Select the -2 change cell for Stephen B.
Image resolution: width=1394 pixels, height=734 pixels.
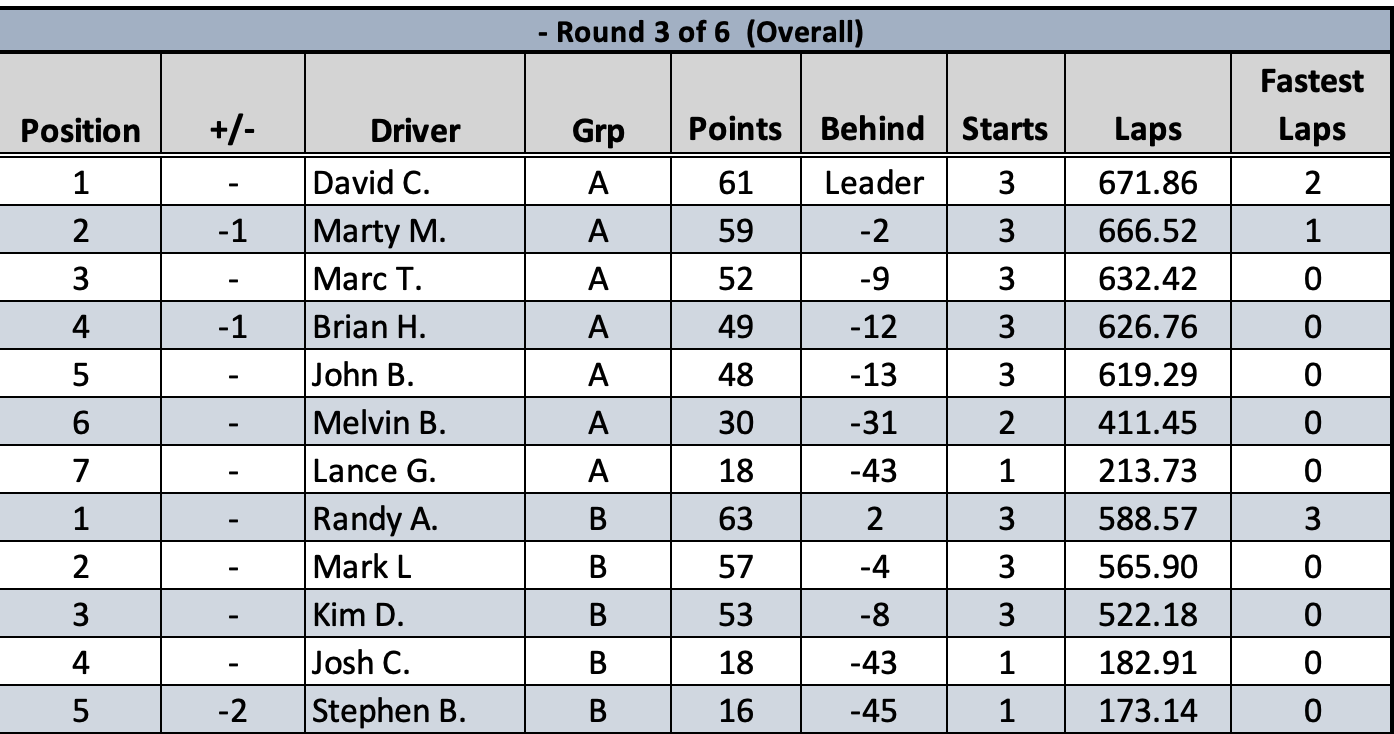pyautogui.click(x=232, y=710)
